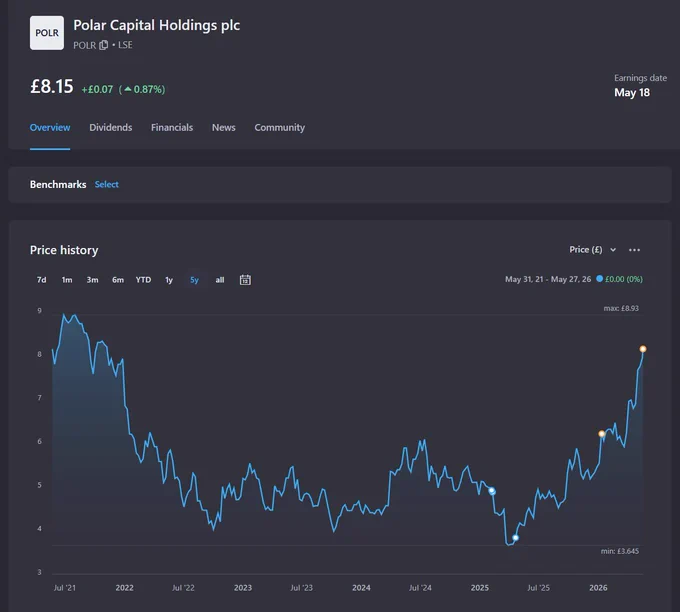Choose the 6m chart range
This screenshot has height=612, width=680.
tap(118, 280)
